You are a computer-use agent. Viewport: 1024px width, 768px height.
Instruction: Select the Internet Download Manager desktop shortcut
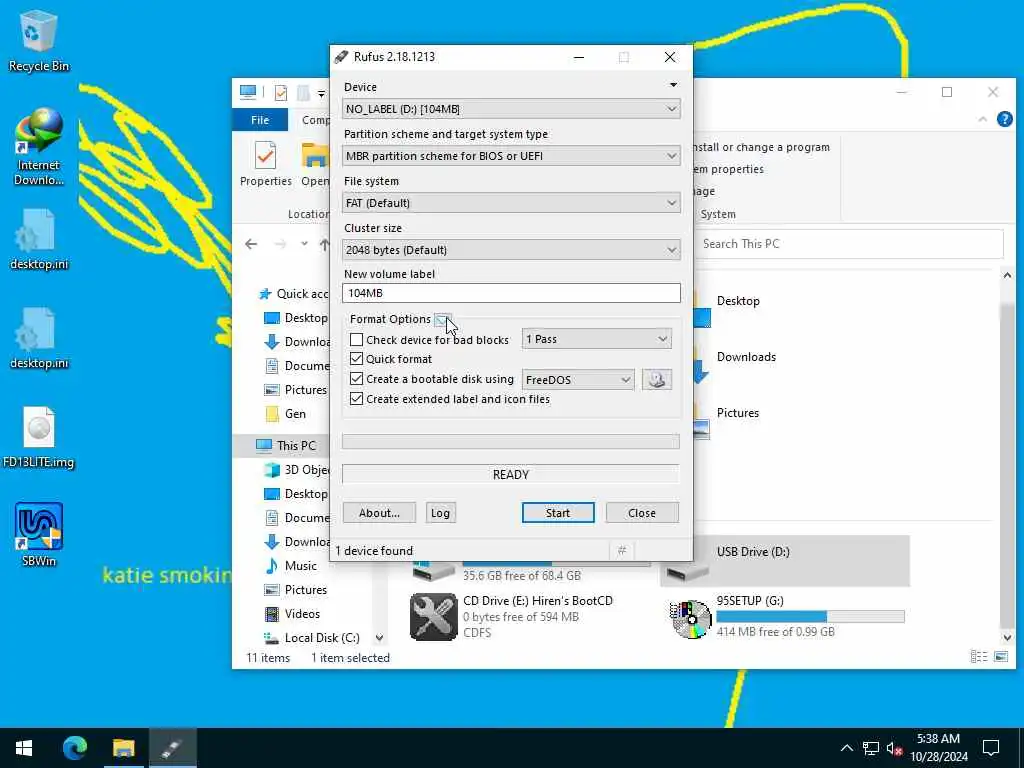[x=39, y=147]
